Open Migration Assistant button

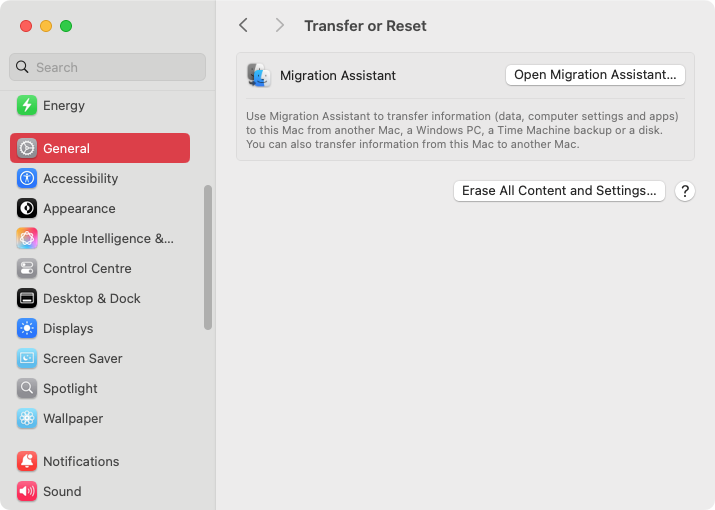point(595,75)
